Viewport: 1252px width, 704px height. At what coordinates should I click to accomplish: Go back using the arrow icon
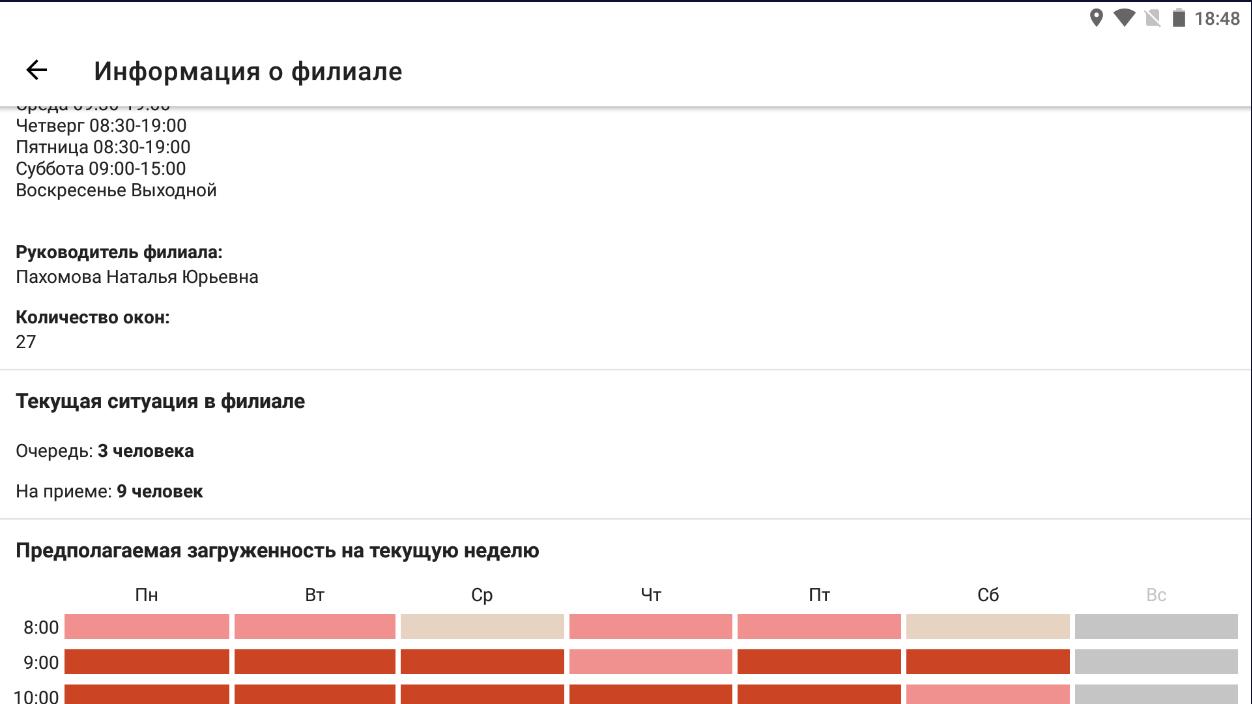37,70
